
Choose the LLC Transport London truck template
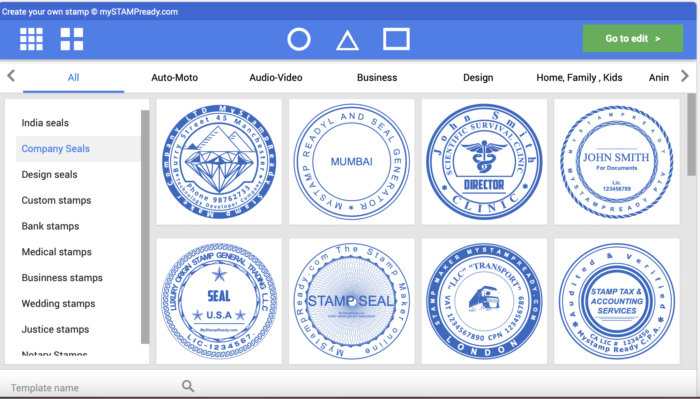click(x=484, y=301)
